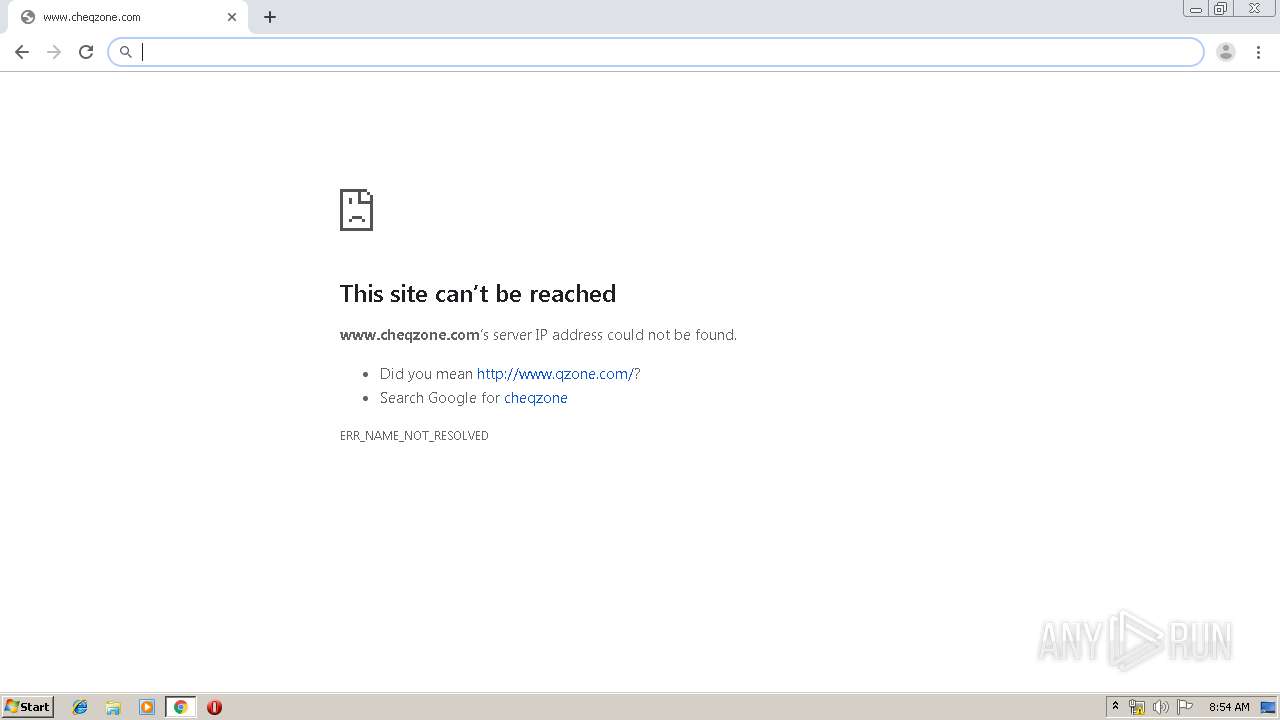The image size is (1280, 720).
Task: Minimize the Chrome window
Action: 1196,8
